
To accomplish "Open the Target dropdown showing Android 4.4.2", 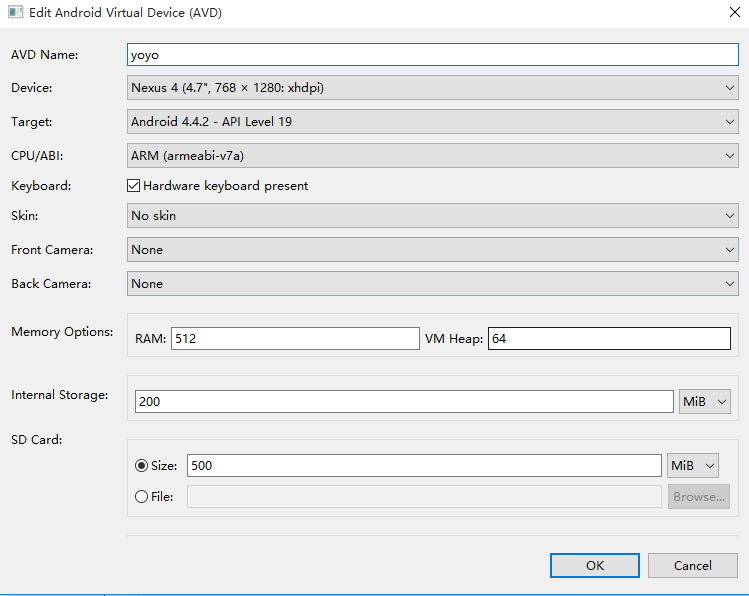I will [x=433, y=122].
